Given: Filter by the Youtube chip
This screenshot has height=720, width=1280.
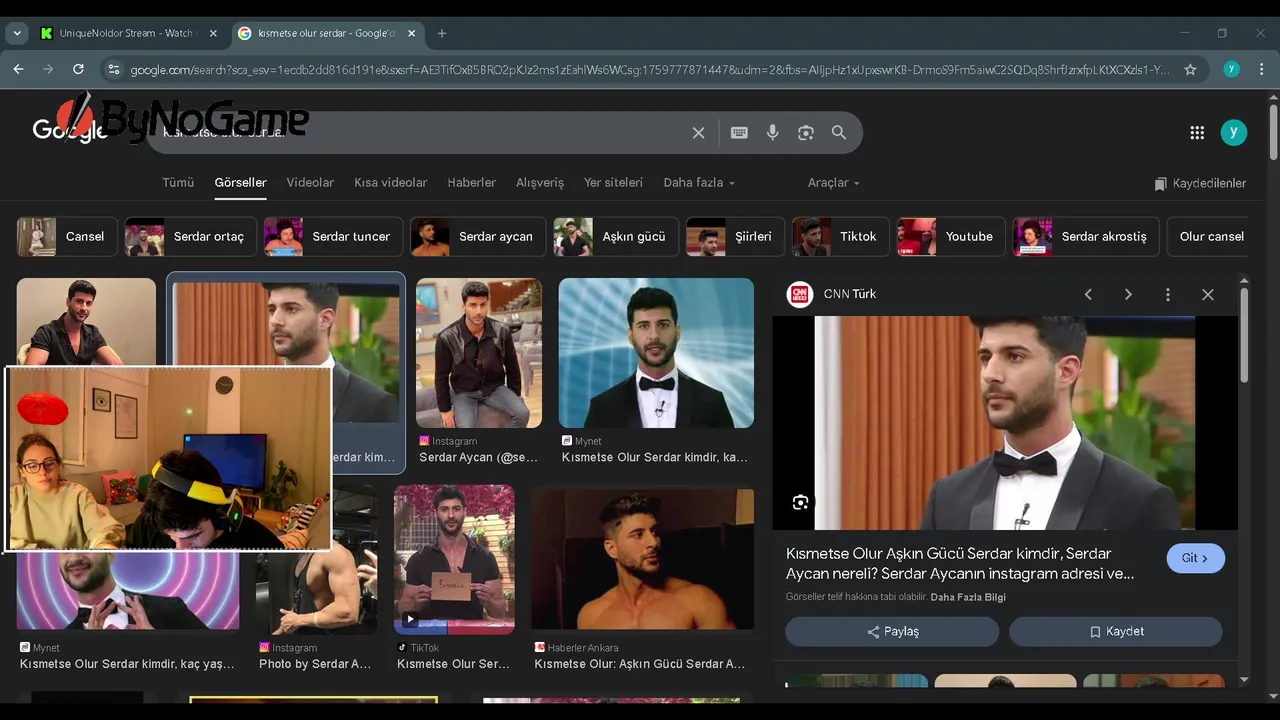Looking at the screenshot, I should pos(951,237).
